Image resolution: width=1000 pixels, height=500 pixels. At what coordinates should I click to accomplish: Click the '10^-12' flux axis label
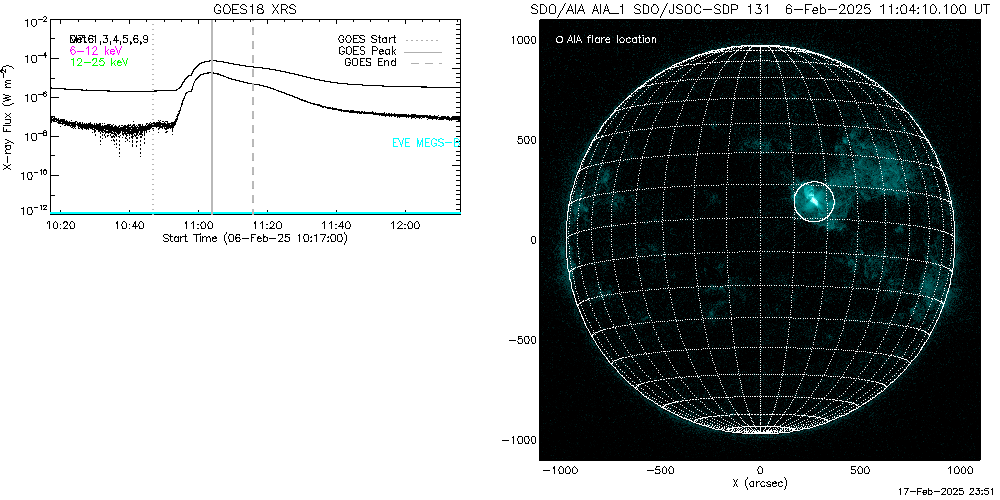pyautogui.click(x=32, y=211)
